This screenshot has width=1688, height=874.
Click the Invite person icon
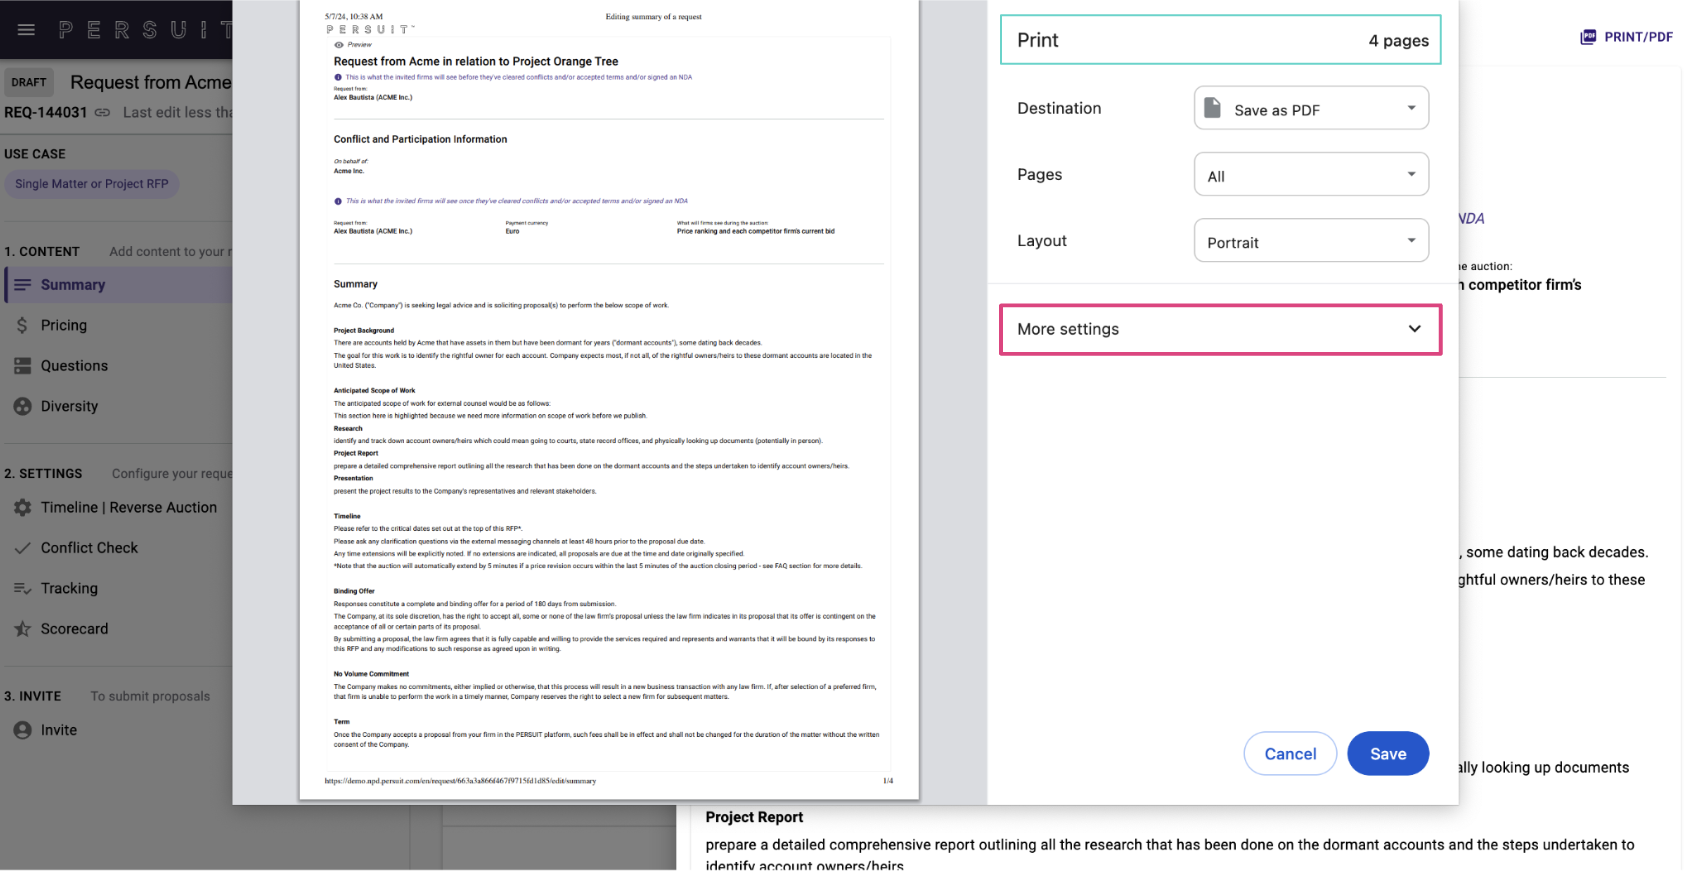23,731
